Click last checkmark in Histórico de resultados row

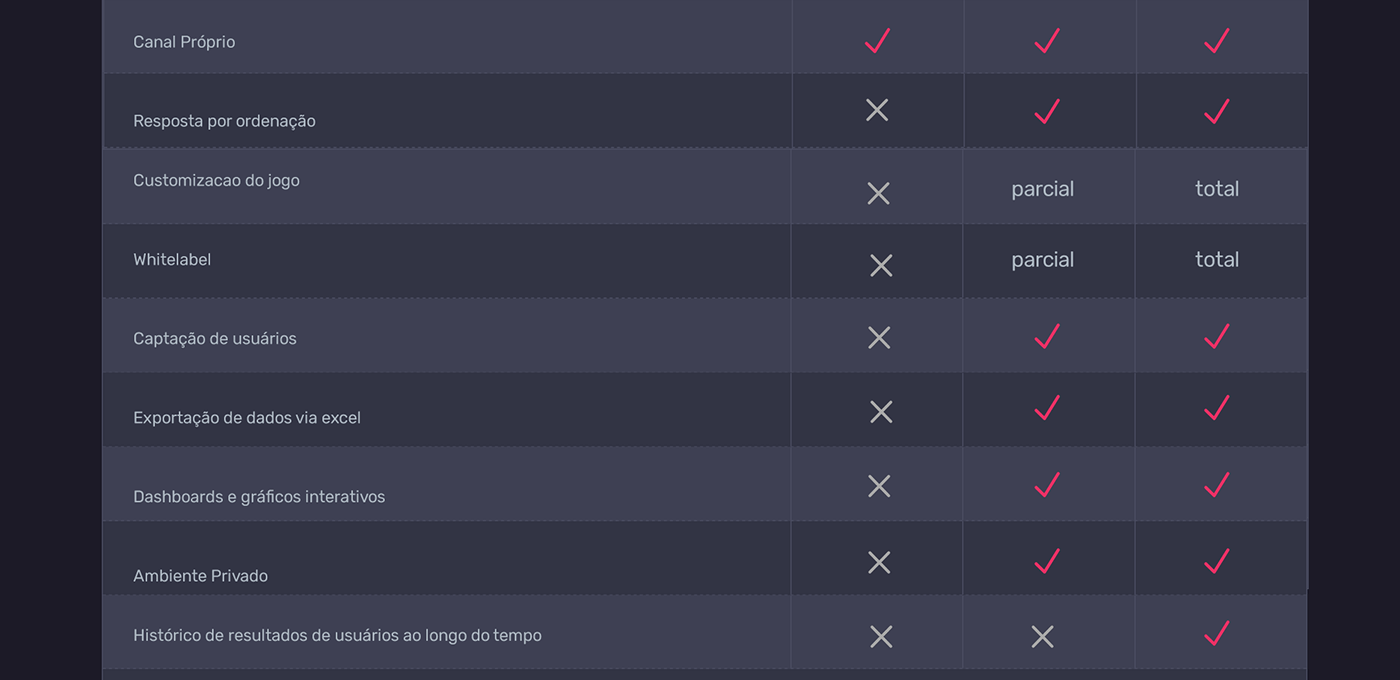[x=1217, y=634]
